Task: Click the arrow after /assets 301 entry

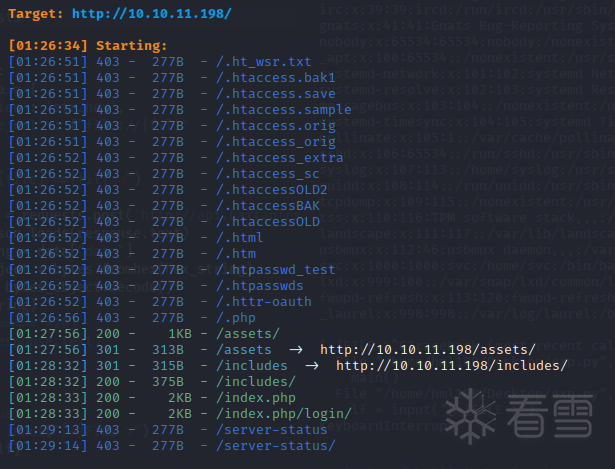Action: coord(296,349)
